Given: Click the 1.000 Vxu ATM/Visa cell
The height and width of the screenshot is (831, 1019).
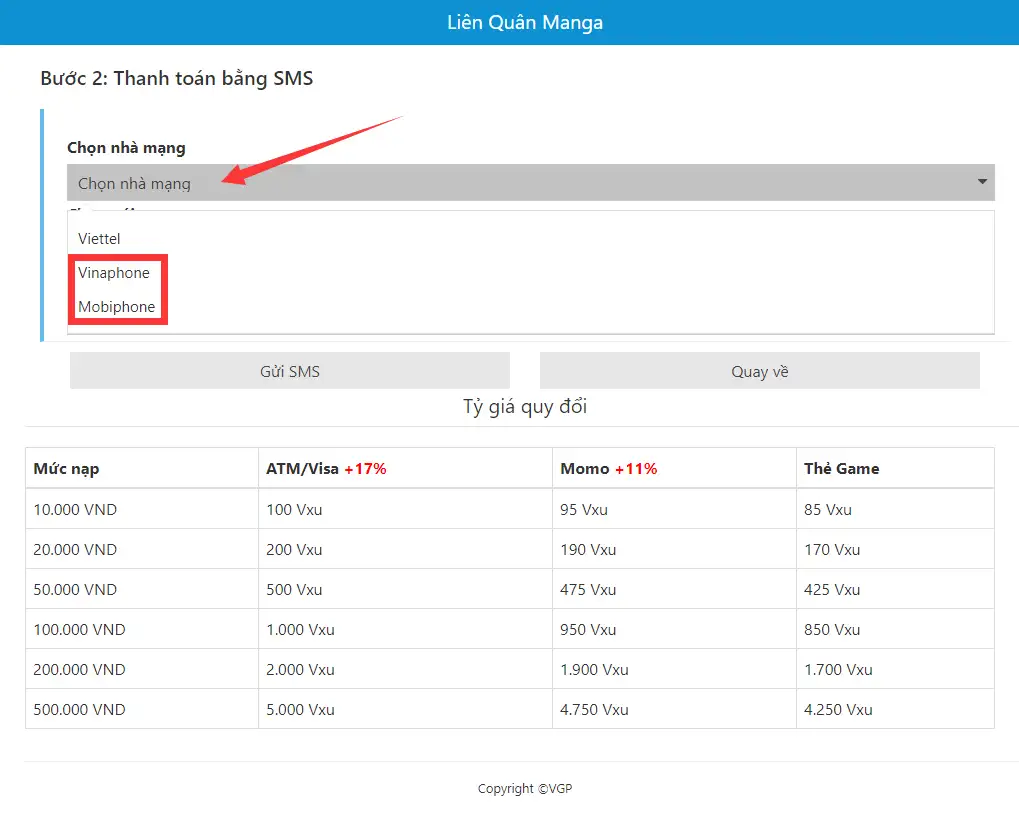Looking at the screenshot, I should click(406, 629).
